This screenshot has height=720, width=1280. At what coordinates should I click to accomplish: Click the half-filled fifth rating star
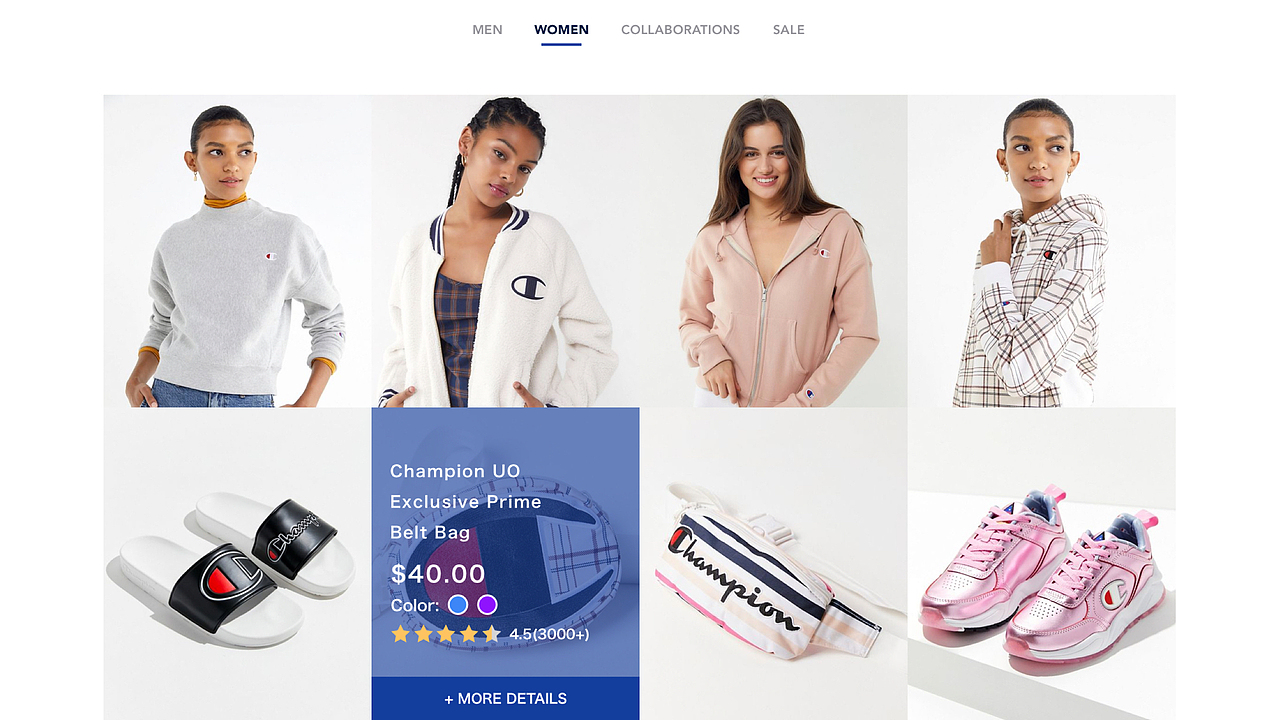[x=491, y=634]
